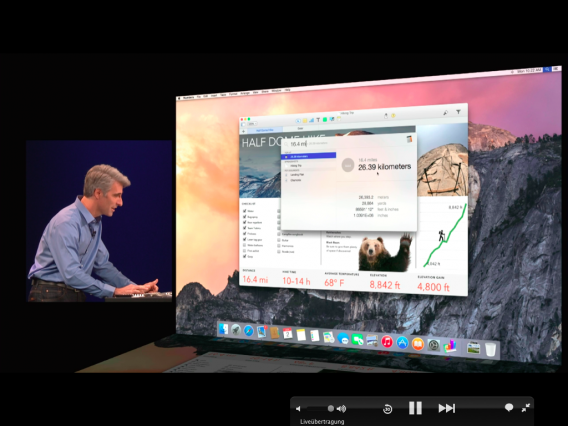Click the volume slider knob

(x=330, y=409)
